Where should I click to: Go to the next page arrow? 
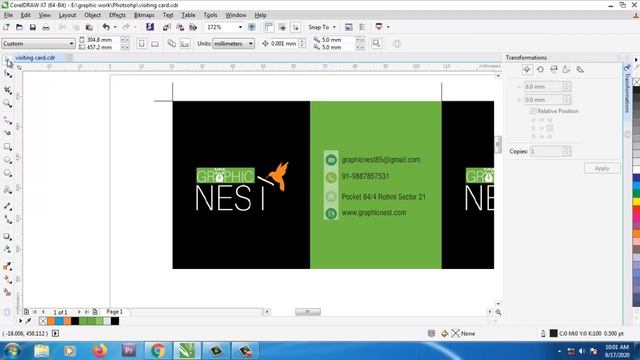pyautogui.click(x=79, y=312)
